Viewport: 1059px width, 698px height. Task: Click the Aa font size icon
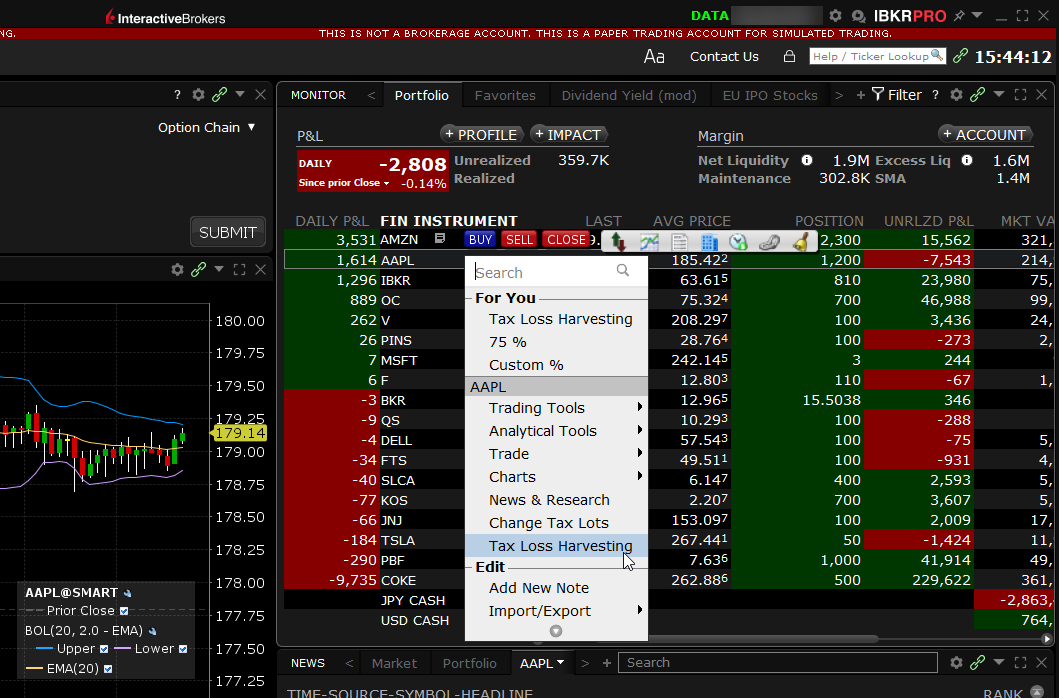point(654,57)
